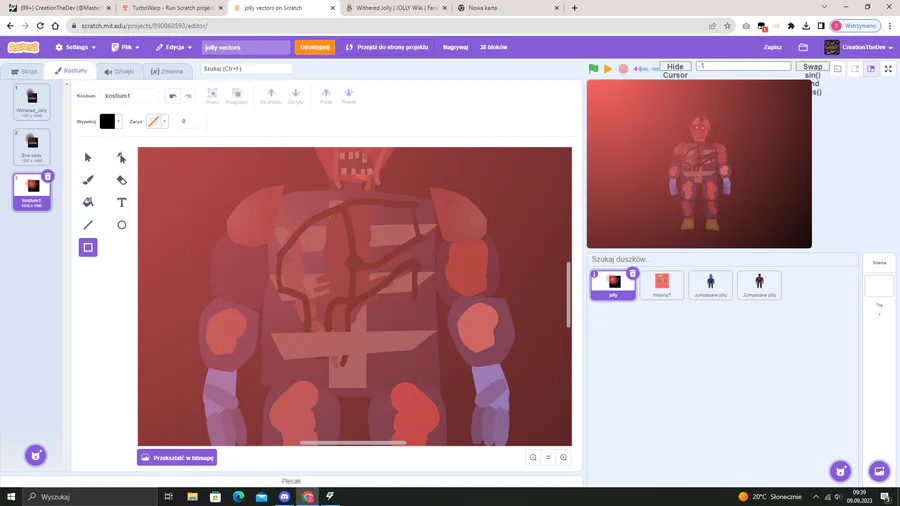The height and width of the screenshot is (506, 900).
Task: Open the Chrome tab search chevron
Action: [824, 7]
